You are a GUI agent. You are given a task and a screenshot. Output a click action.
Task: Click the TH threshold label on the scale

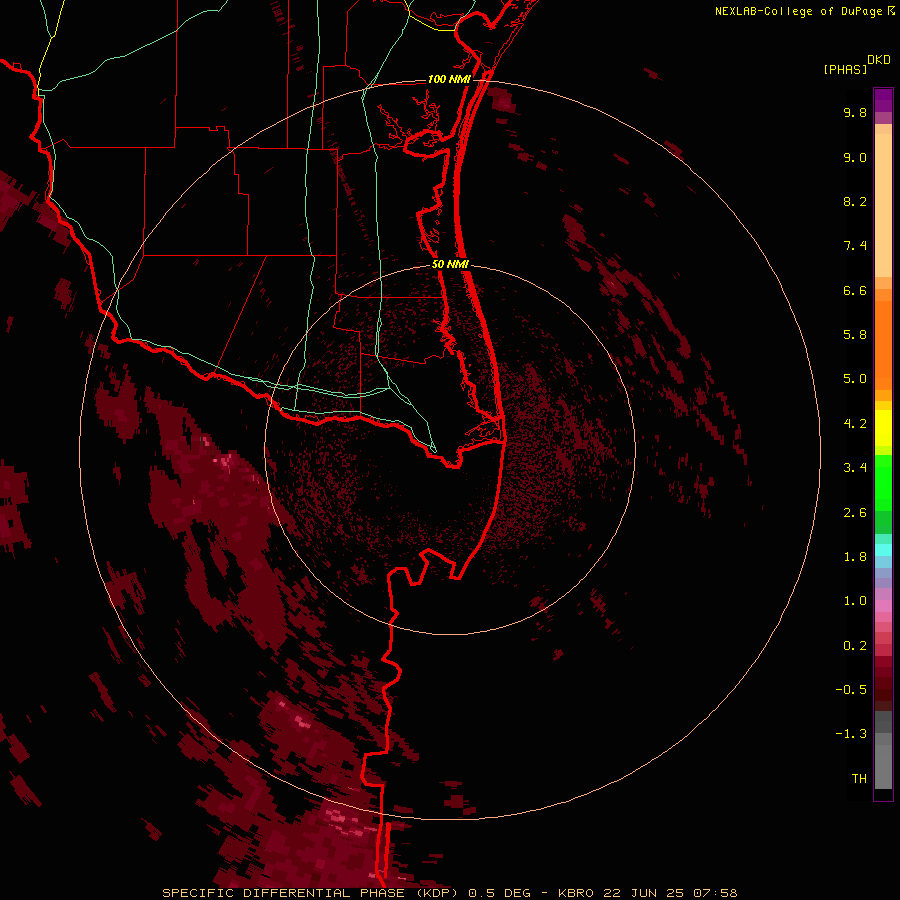859,779
